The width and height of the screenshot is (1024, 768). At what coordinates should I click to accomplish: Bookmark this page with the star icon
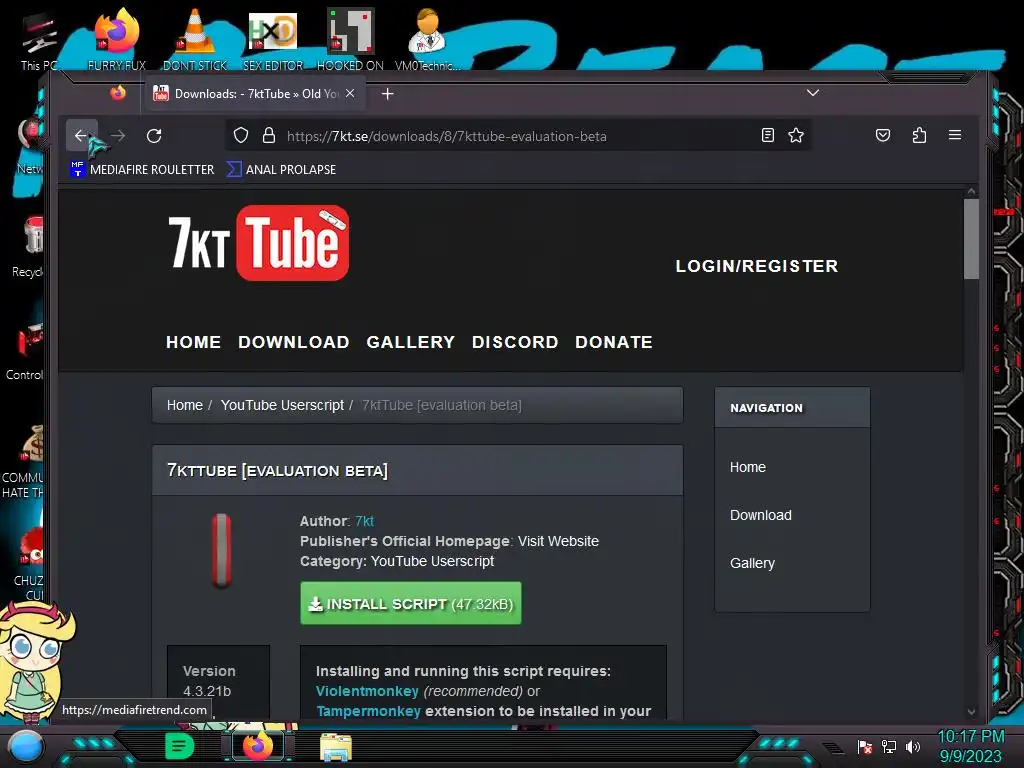point(795,135)
